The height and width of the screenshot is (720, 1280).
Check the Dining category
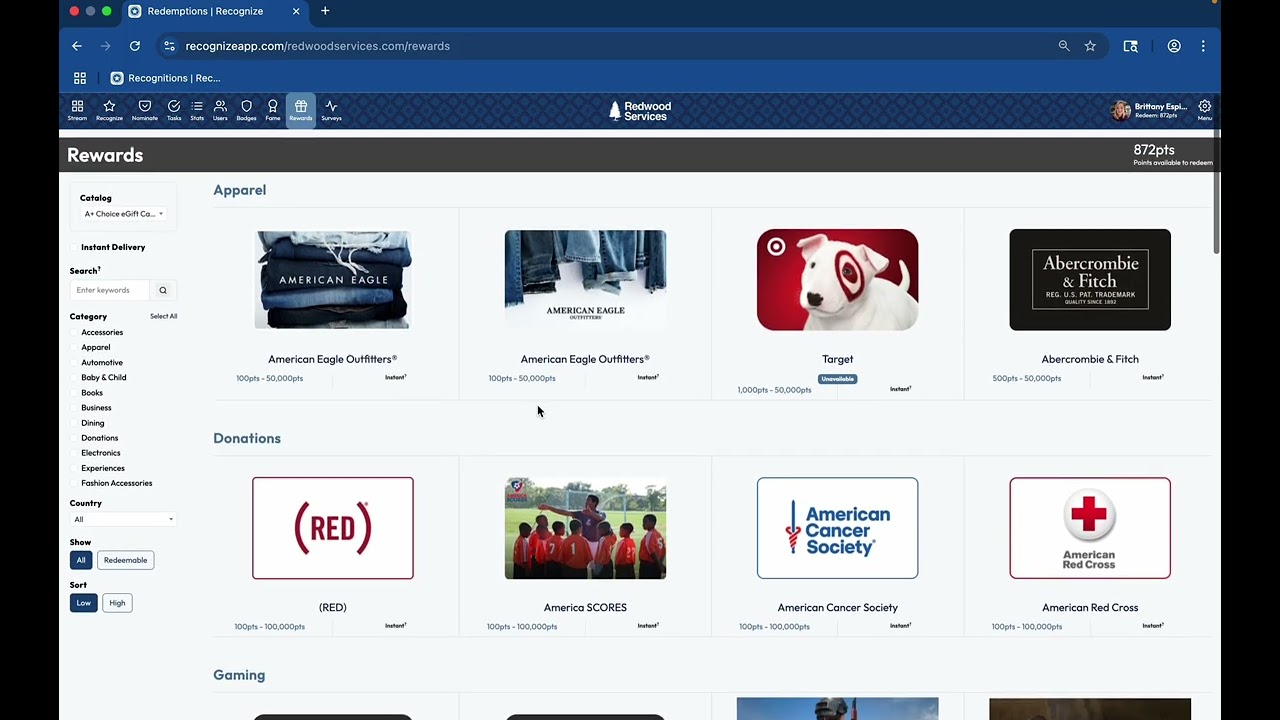(x=74, y=423)
